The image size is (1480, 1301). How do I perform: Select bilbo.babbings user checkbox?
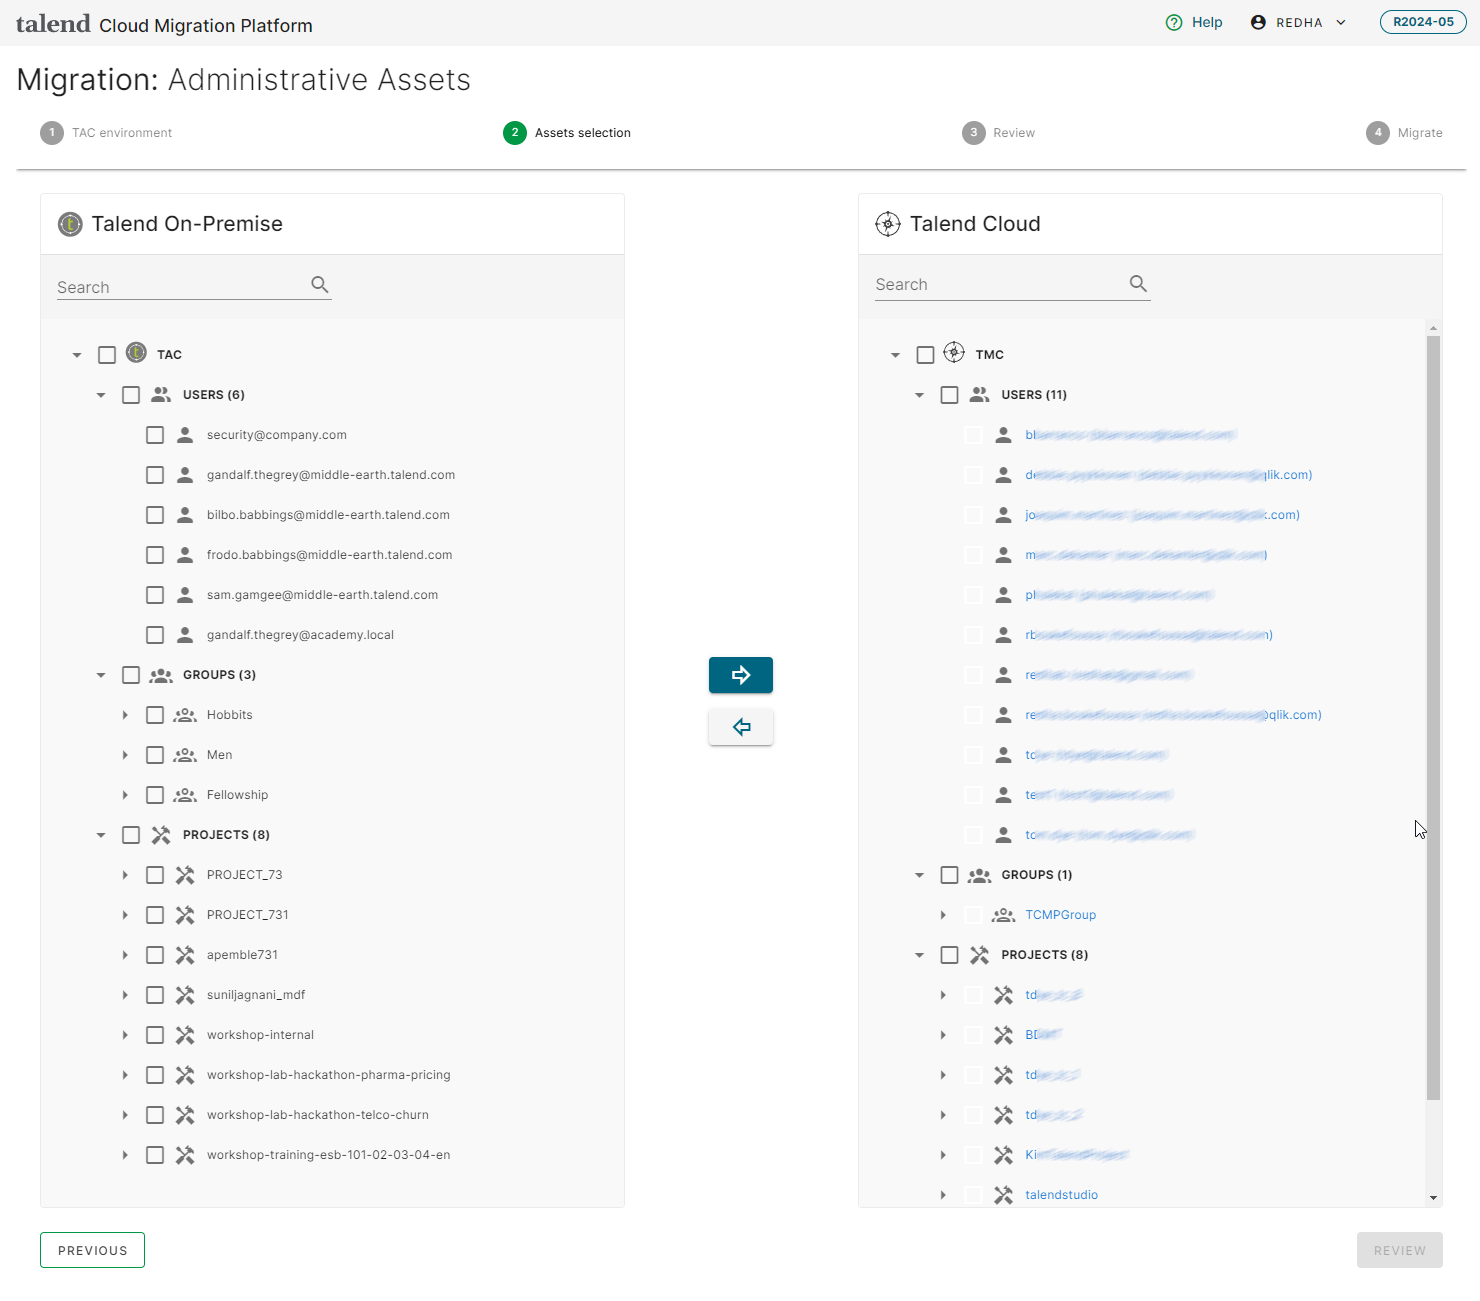click(x=155, y=515)
